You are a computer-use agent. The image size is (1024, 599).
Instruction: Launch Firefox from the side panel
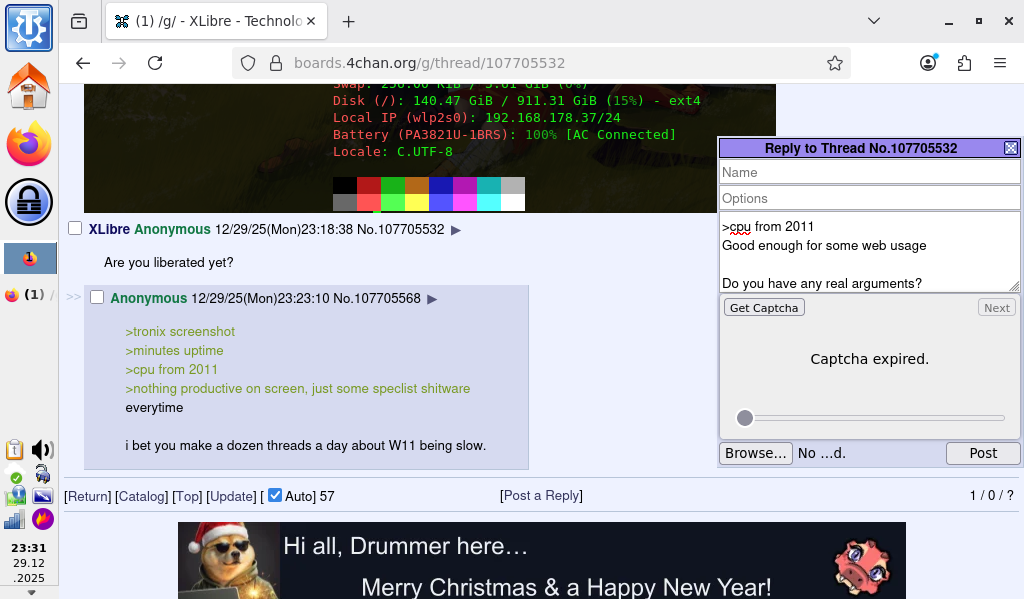pyautogui.click(x=29, y=143)
